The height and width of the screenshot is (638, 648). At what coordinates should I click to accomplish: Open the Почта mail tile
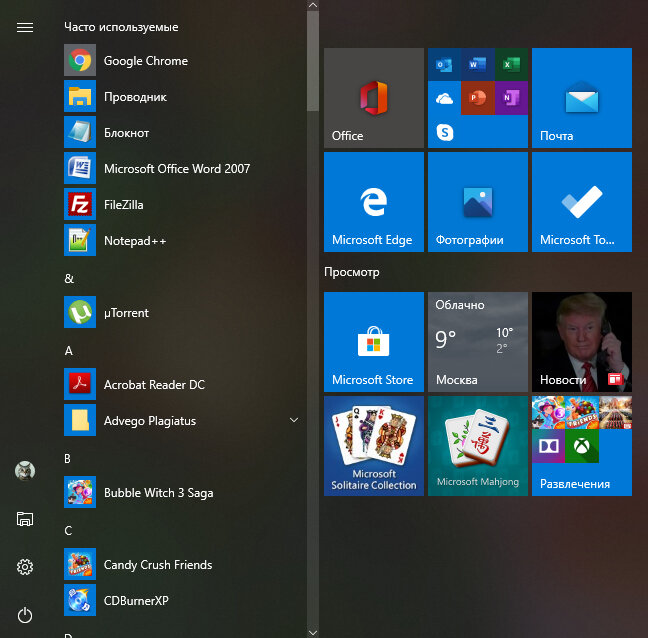click(x=581, y=98)
